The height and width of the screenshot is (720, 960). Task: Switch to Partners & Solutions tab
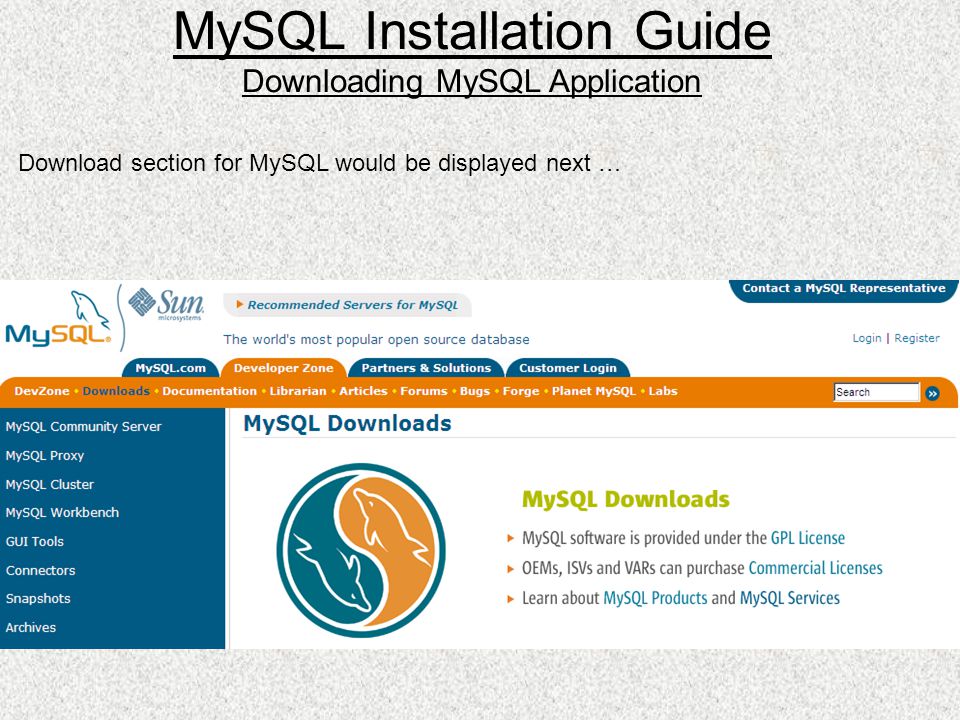pos(426,368)
